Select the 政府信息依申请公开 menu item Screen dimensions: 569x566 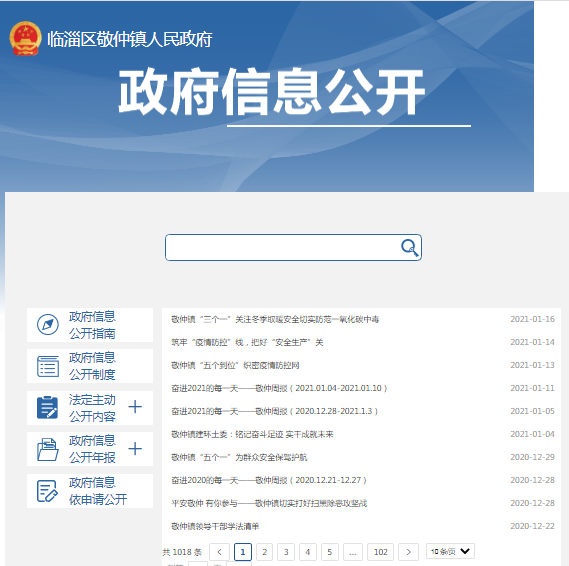coord(90,491)
